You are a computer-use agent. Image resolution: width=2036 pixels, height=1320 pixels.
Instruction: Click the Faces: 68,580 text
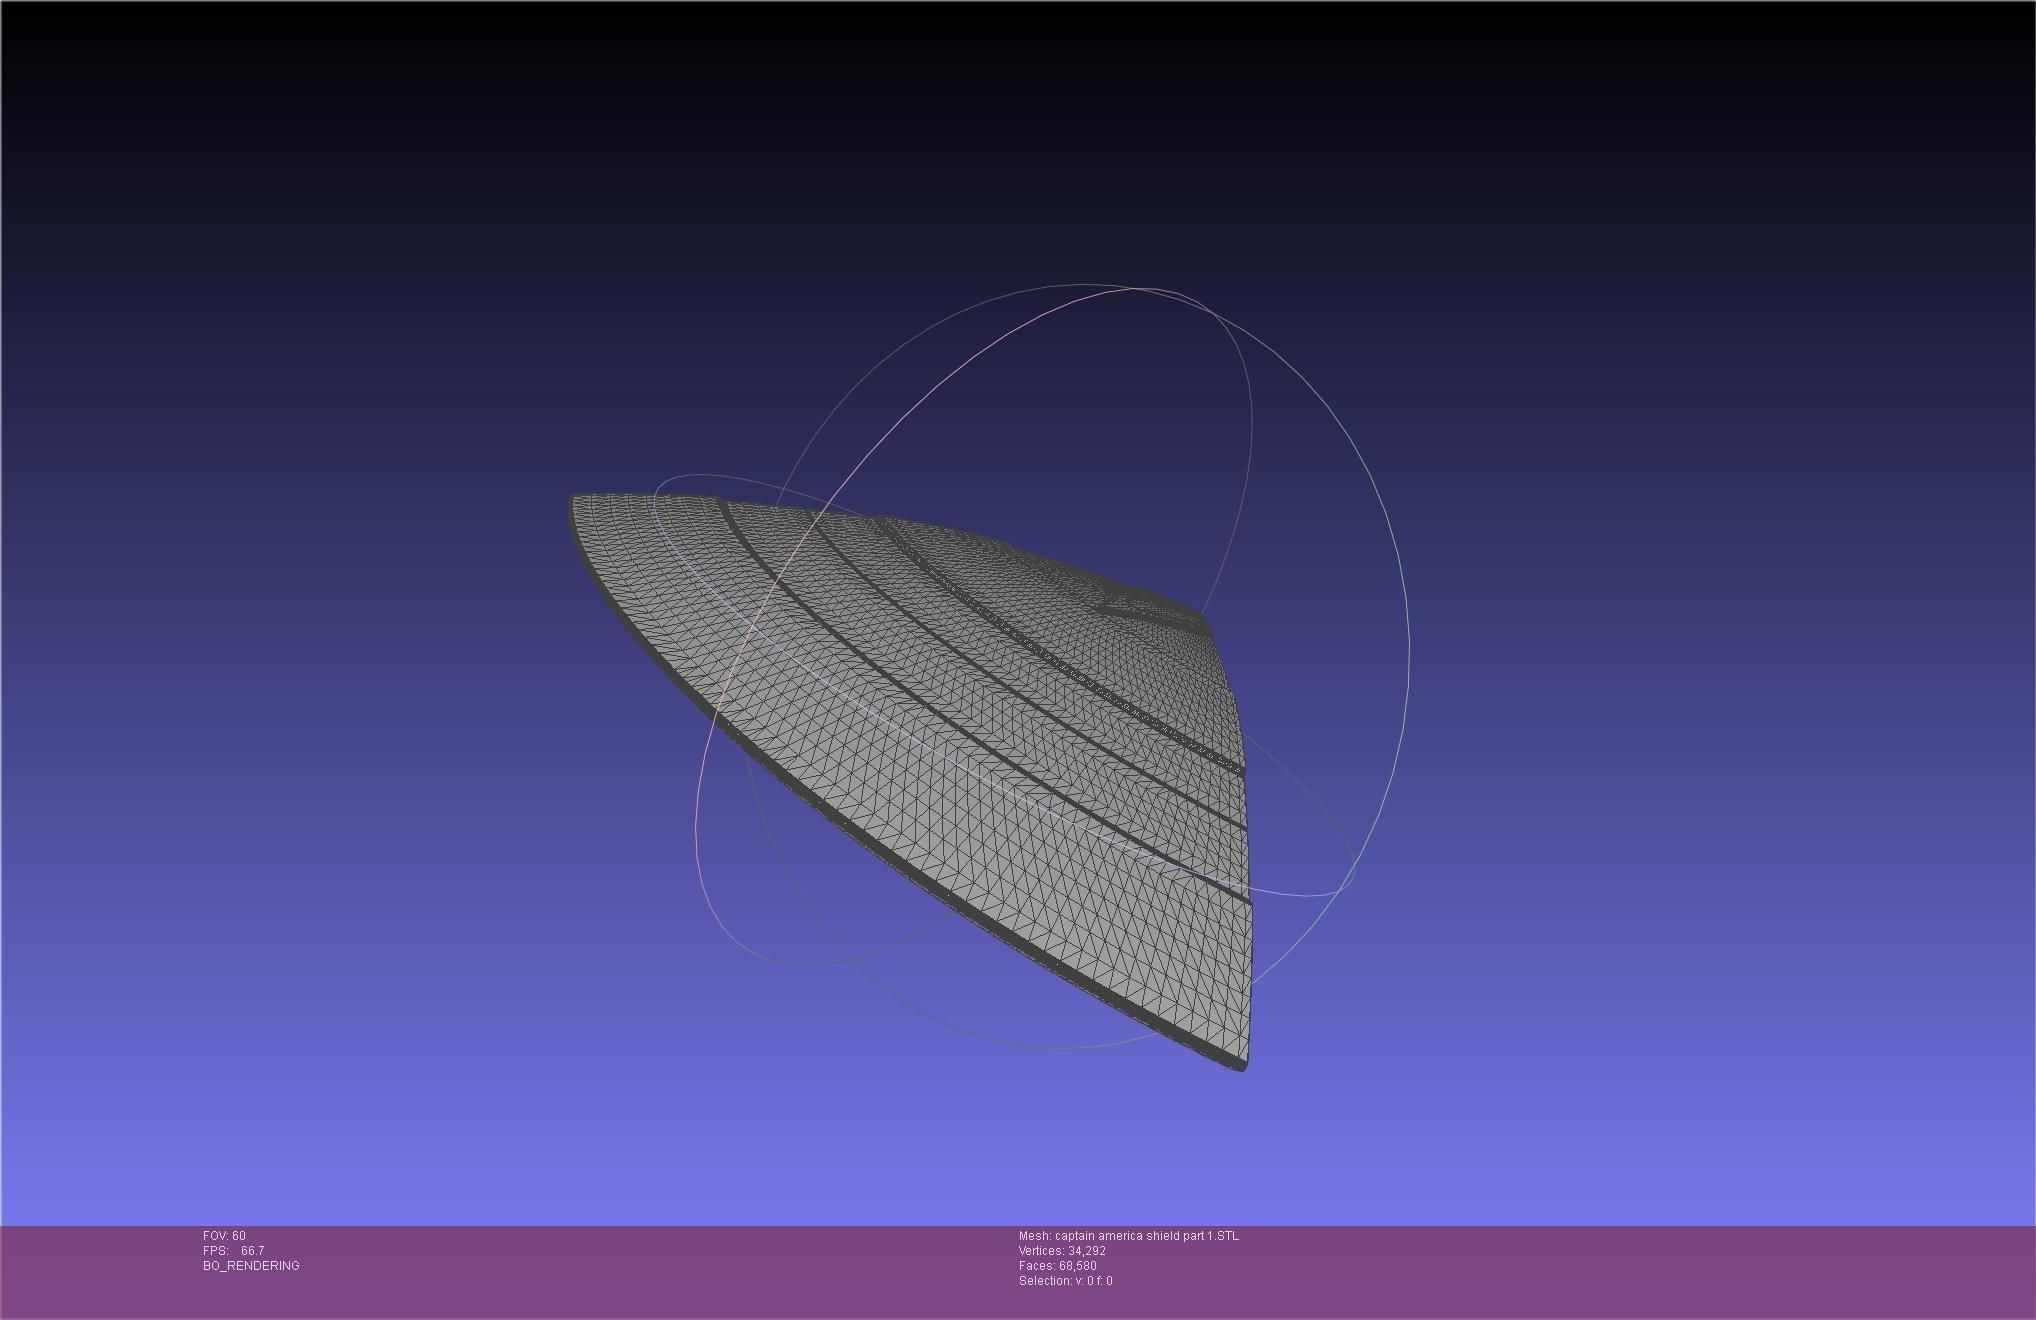click(1057, 1266)
